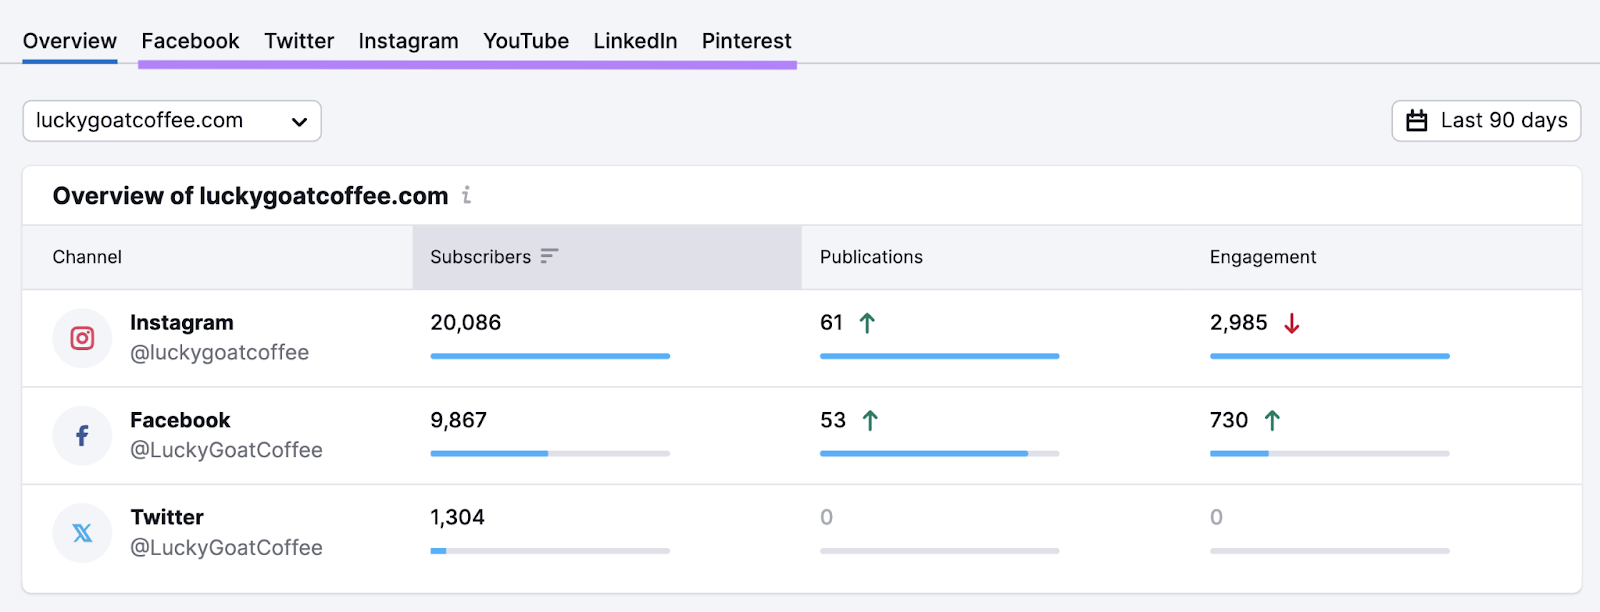Sort by the Engagement column header

(x=1262, y=257)
